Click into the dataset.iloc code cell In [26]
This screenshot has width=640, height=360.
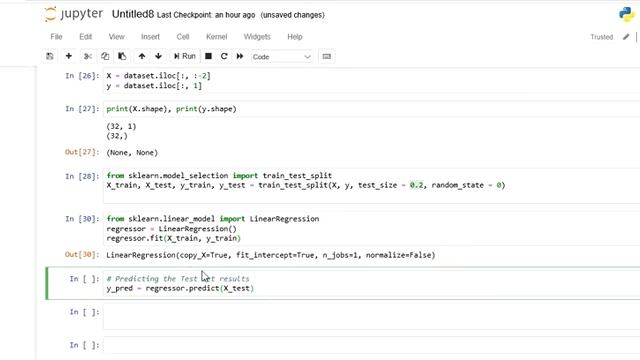tap(371, 81)
